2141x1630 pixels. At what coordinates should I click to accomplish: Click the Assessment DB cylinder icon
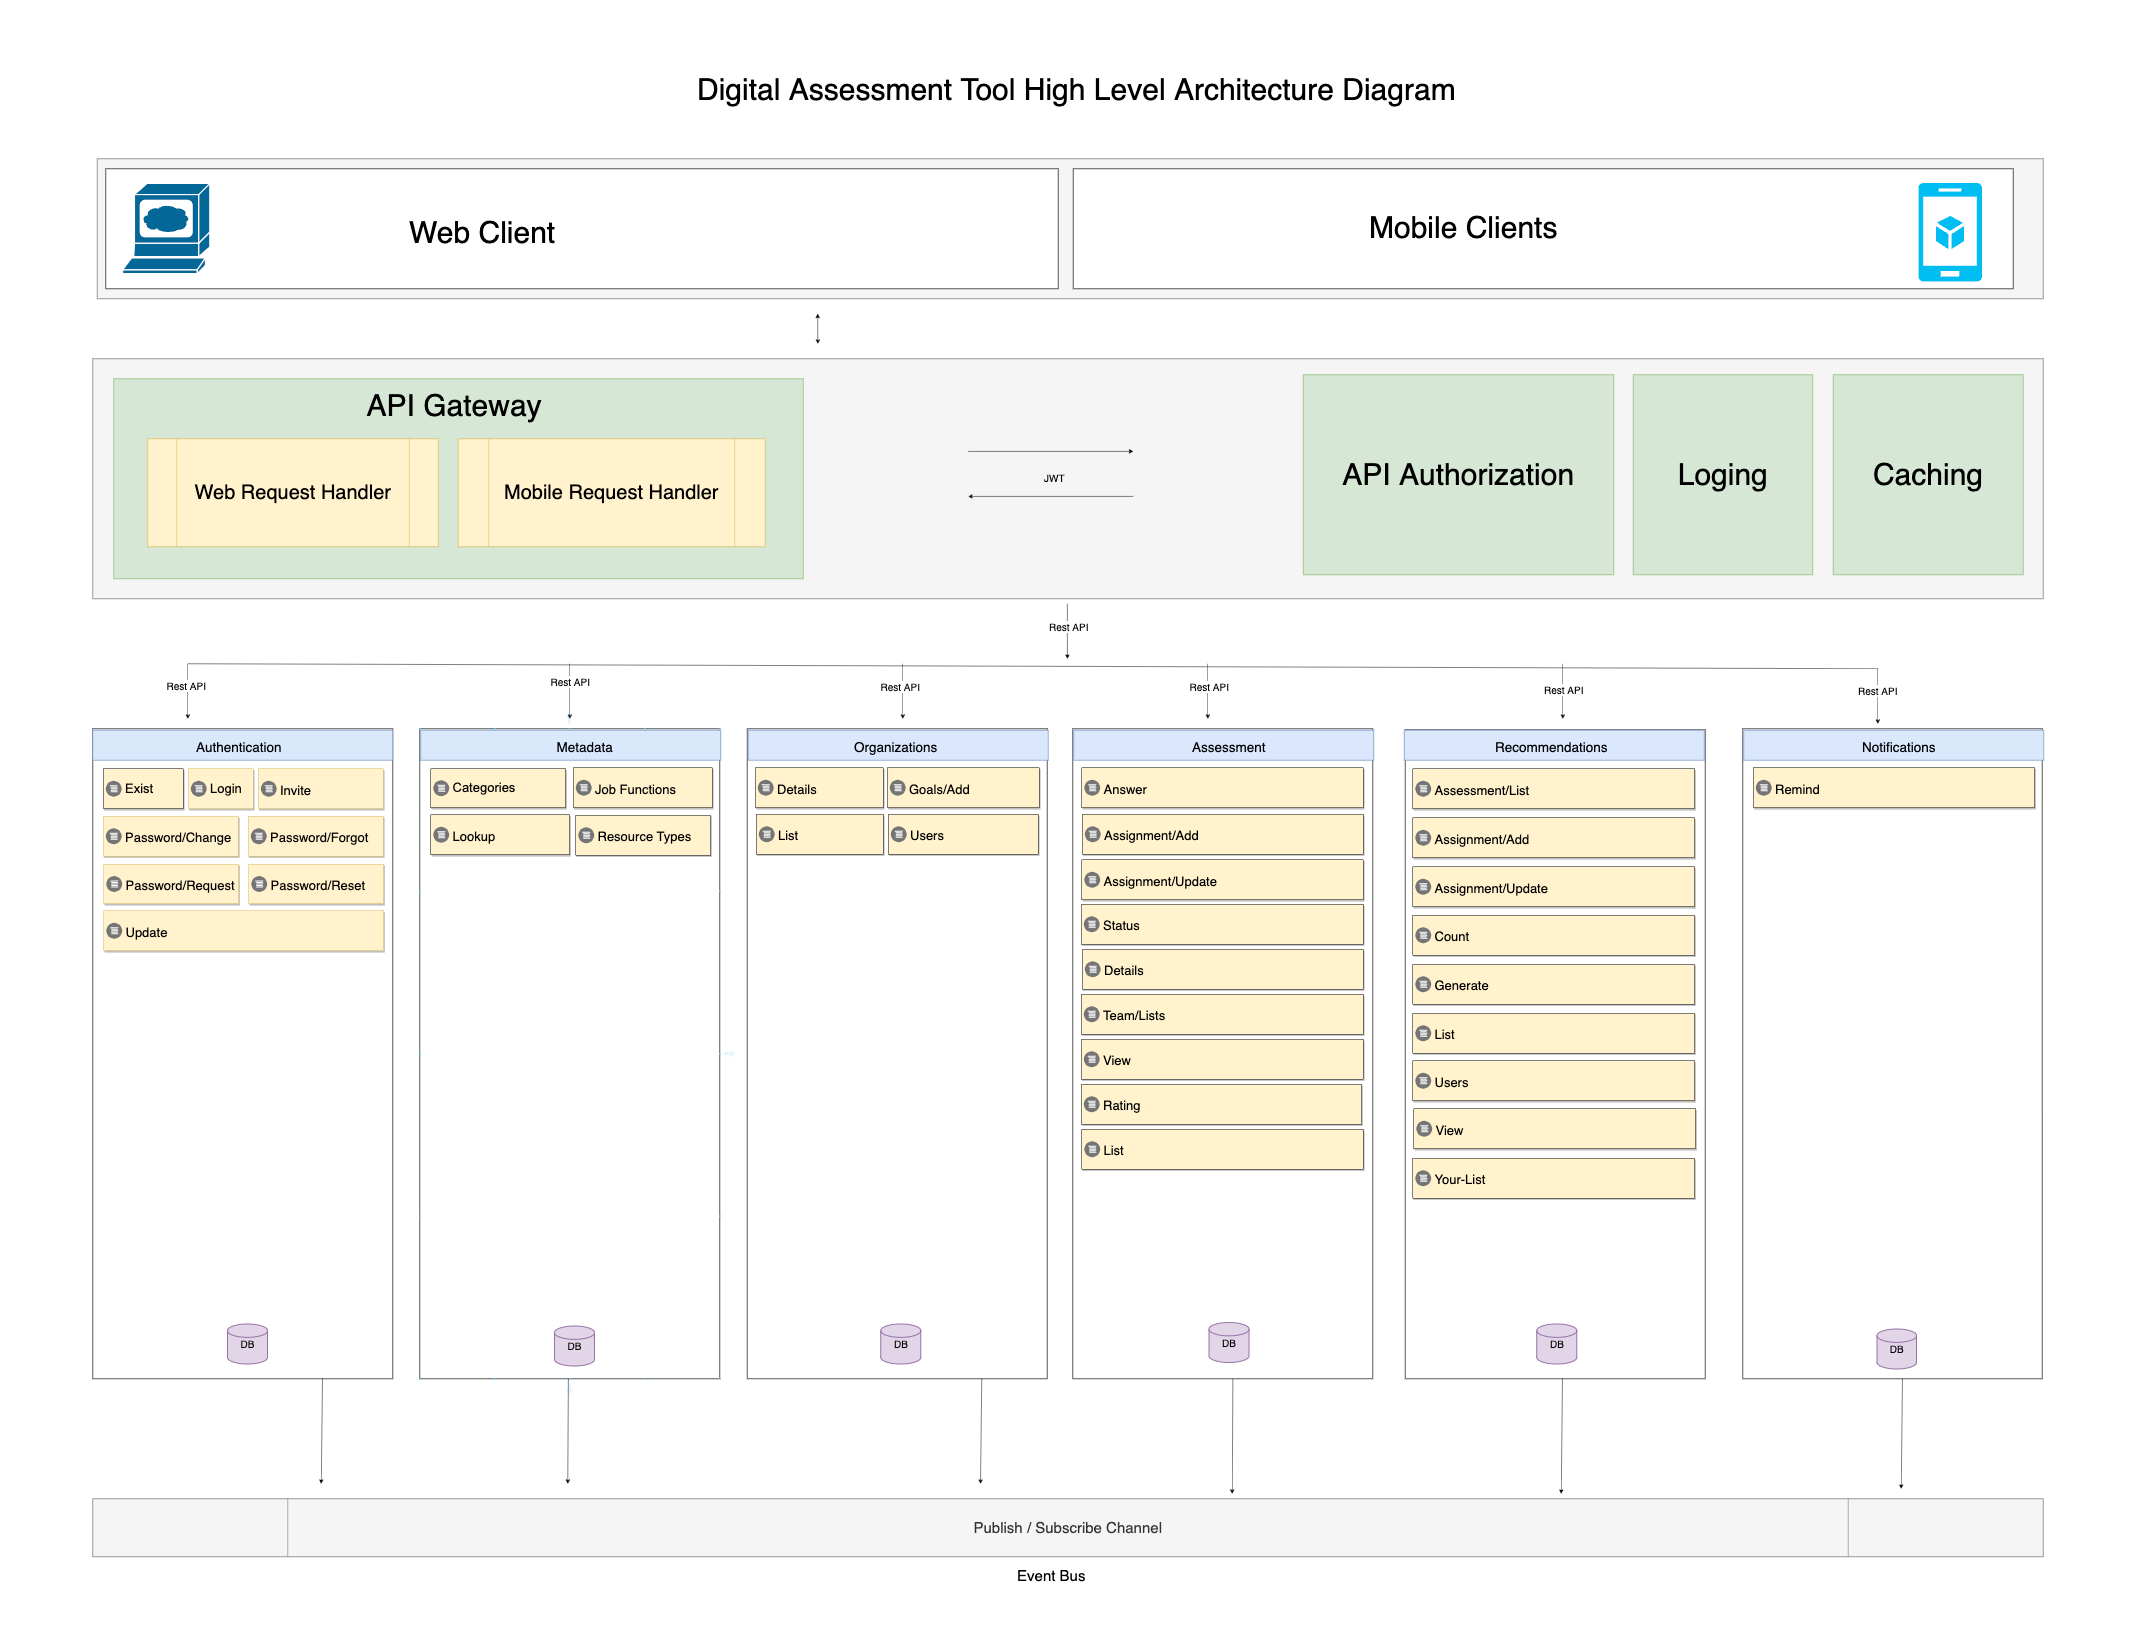[x=1228, y=1343]
